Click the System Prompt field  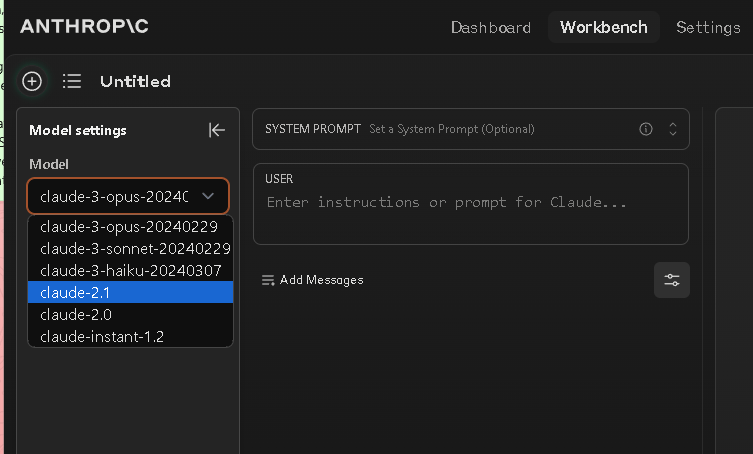coord(471,129)
